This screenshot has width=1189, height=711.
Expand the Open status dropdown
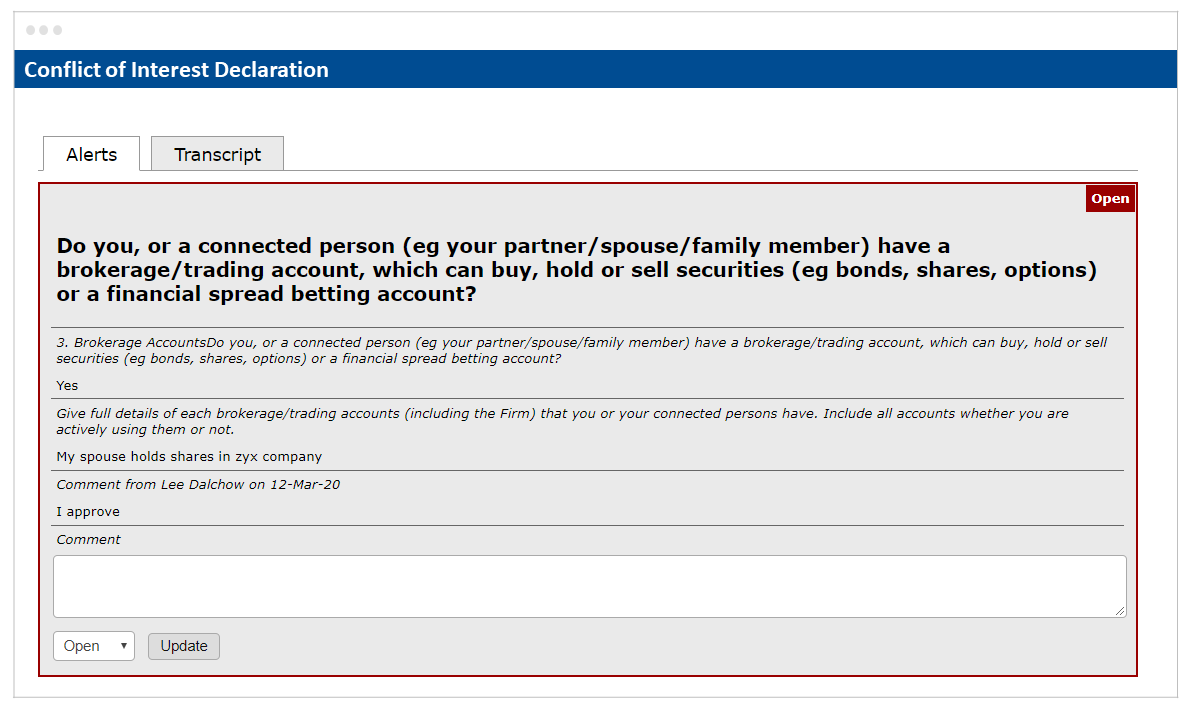[x=94, y=646]
